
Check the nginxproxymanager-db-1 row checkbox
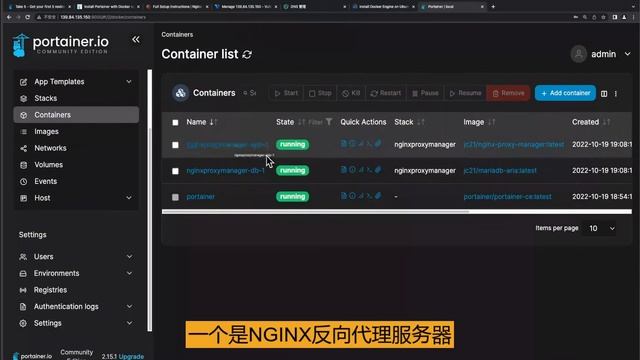[175, 171]
